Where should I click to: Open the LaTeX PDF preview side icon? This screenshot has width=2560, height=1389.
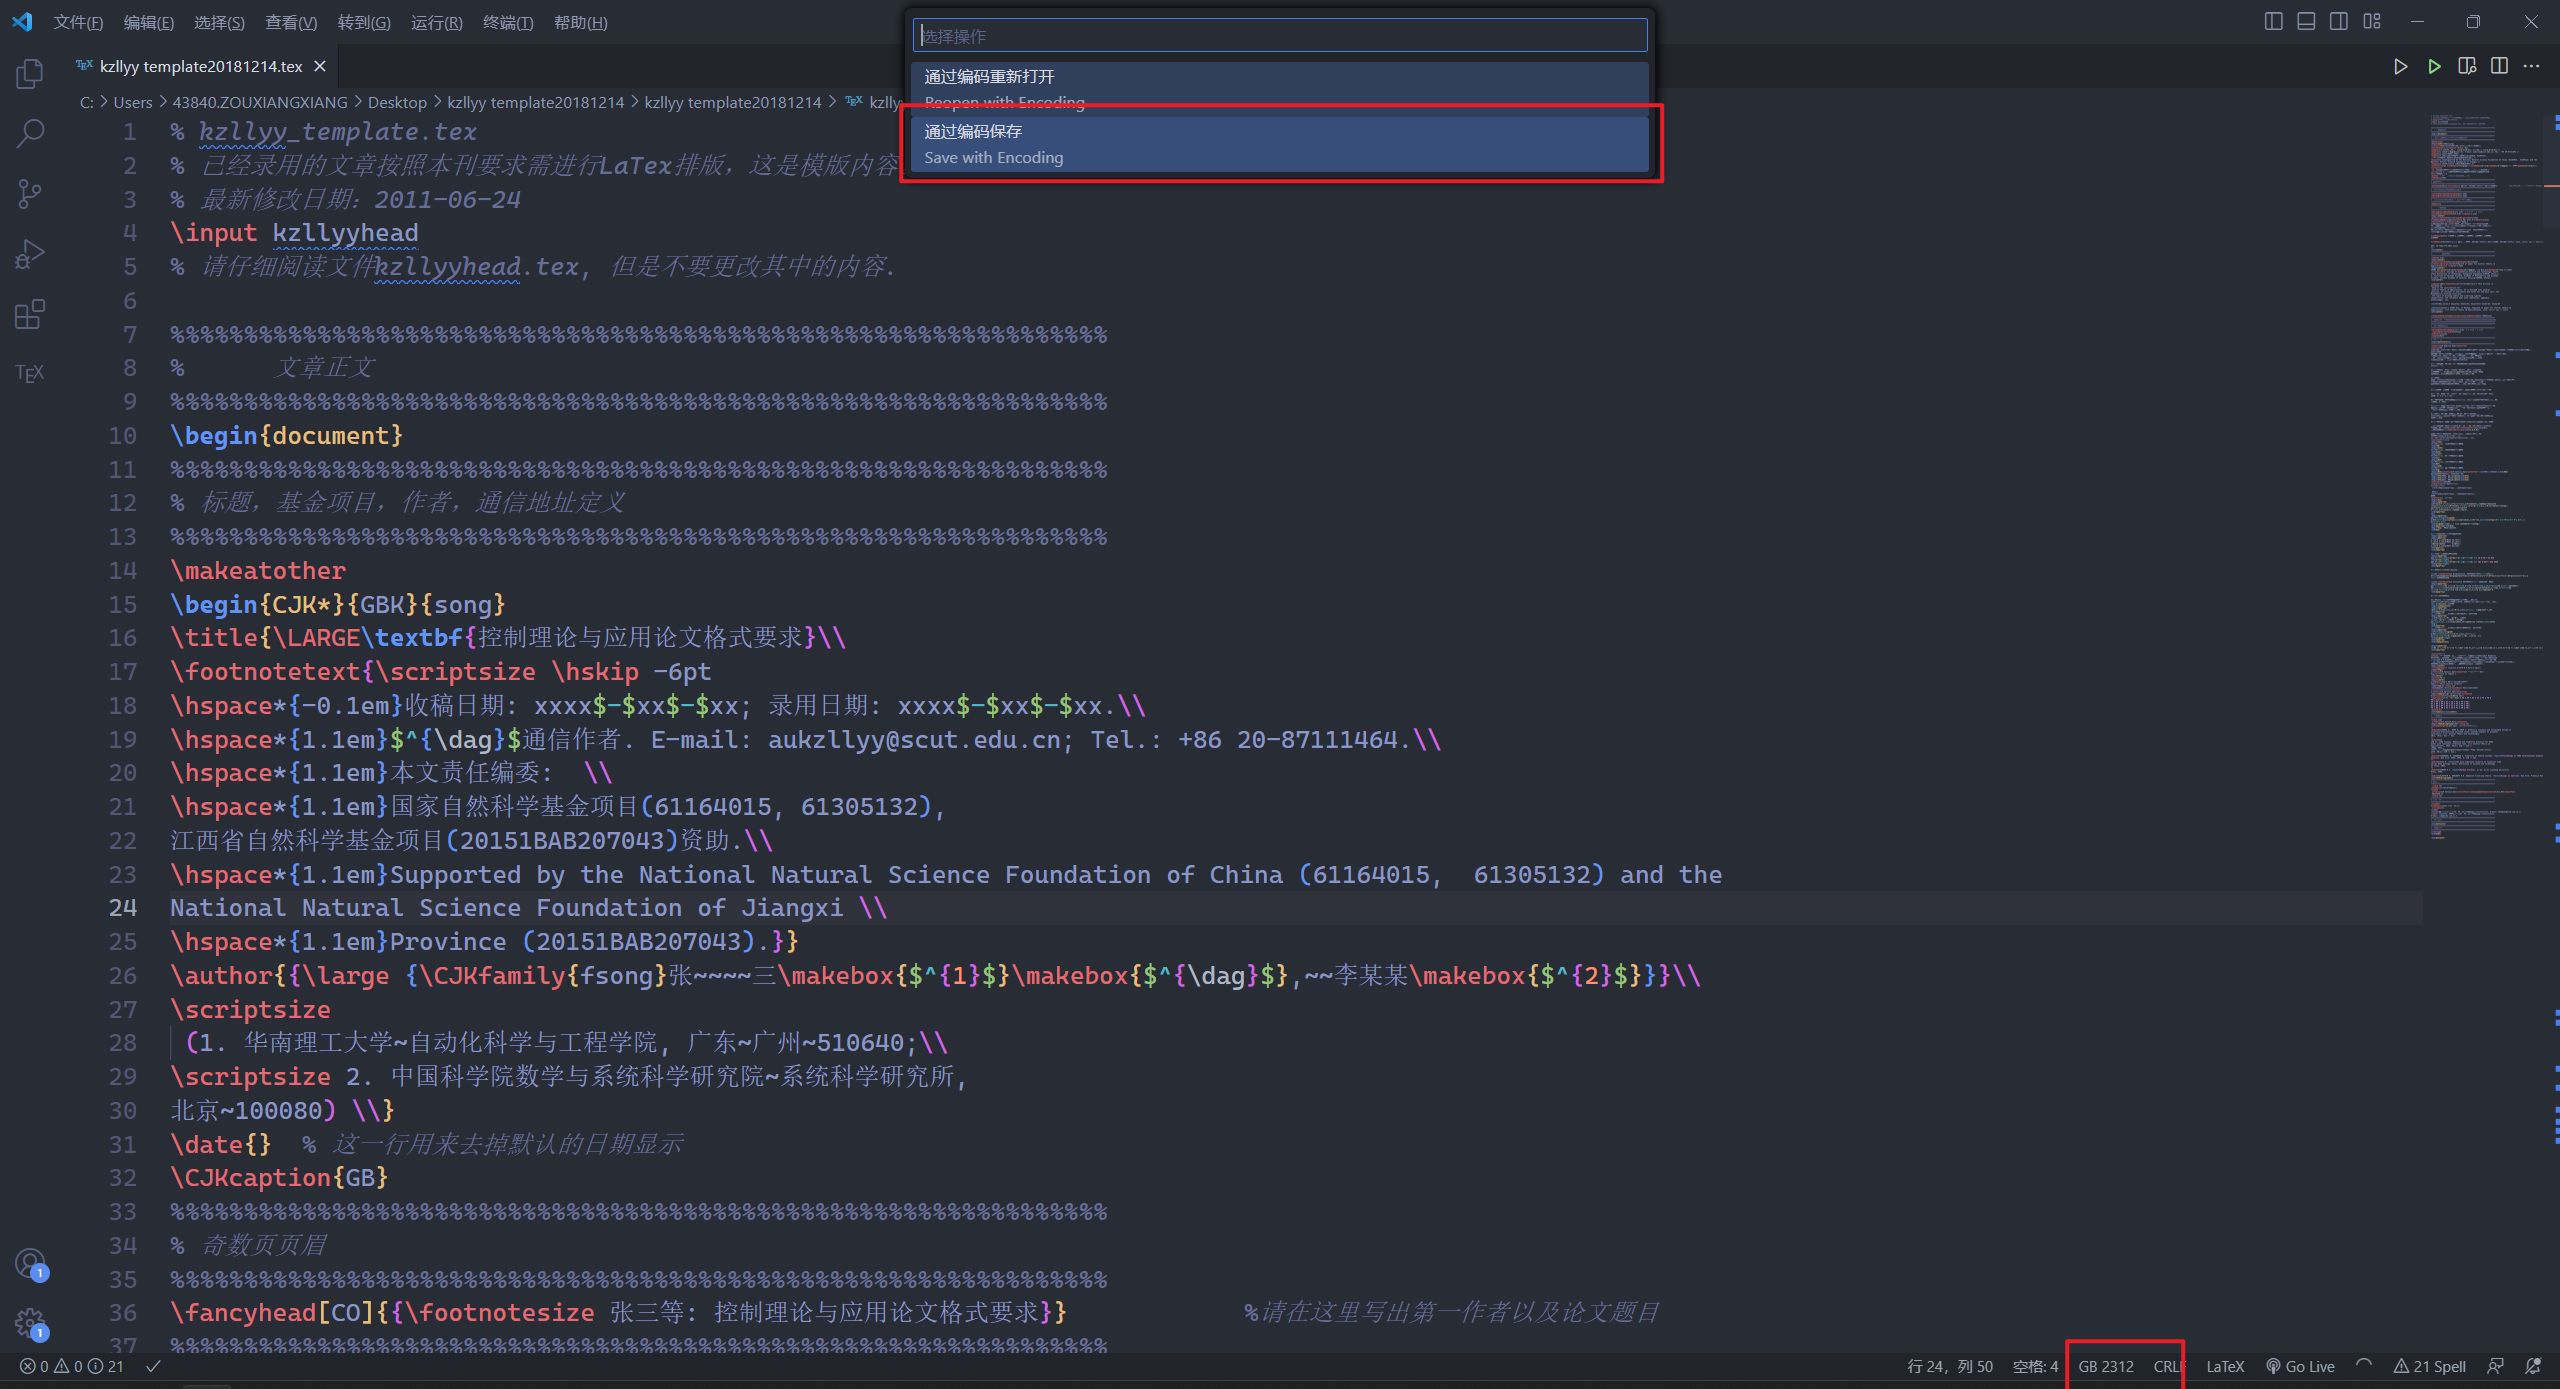point(2467,66)
